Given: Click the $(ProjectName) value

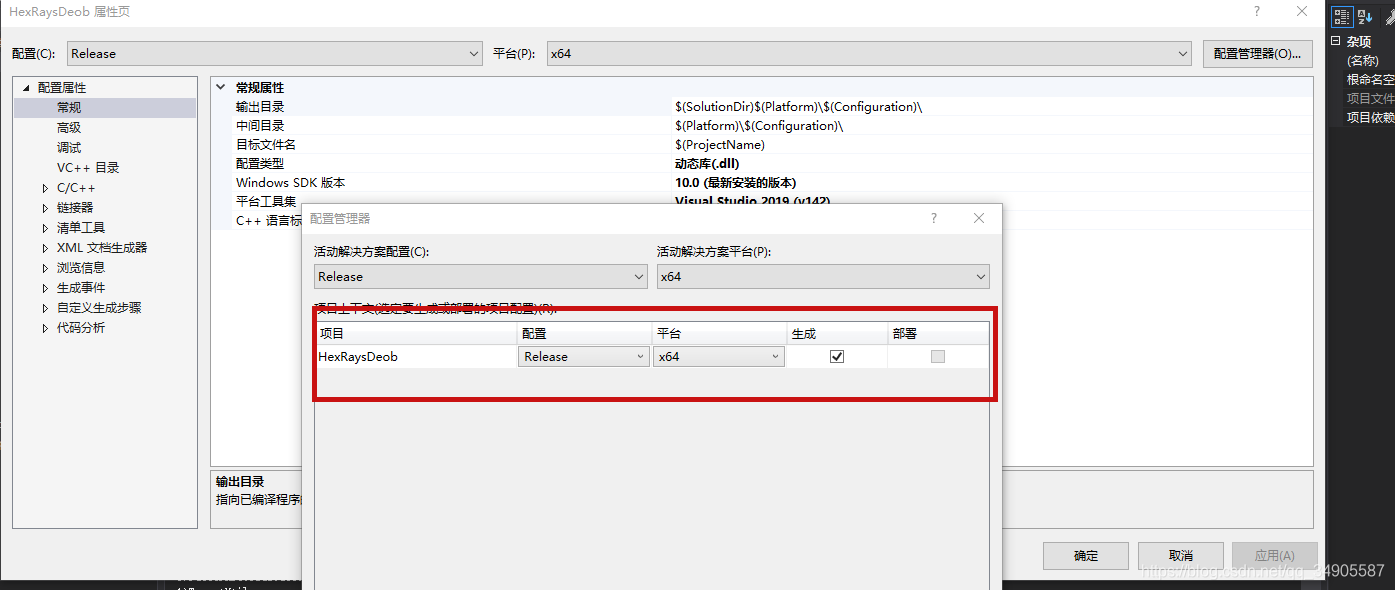Looking at the screenshot, I should click(x=720, y=145).
